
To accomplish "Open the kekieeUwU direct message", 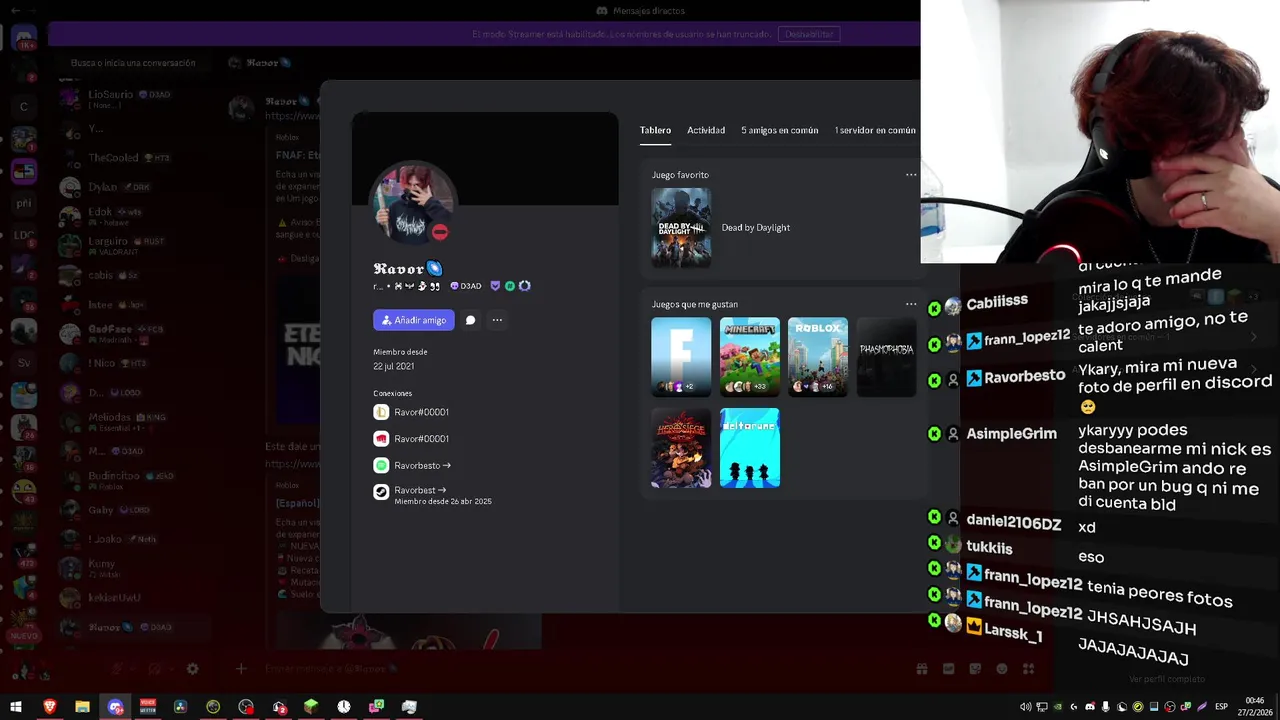I will (134, 598).
